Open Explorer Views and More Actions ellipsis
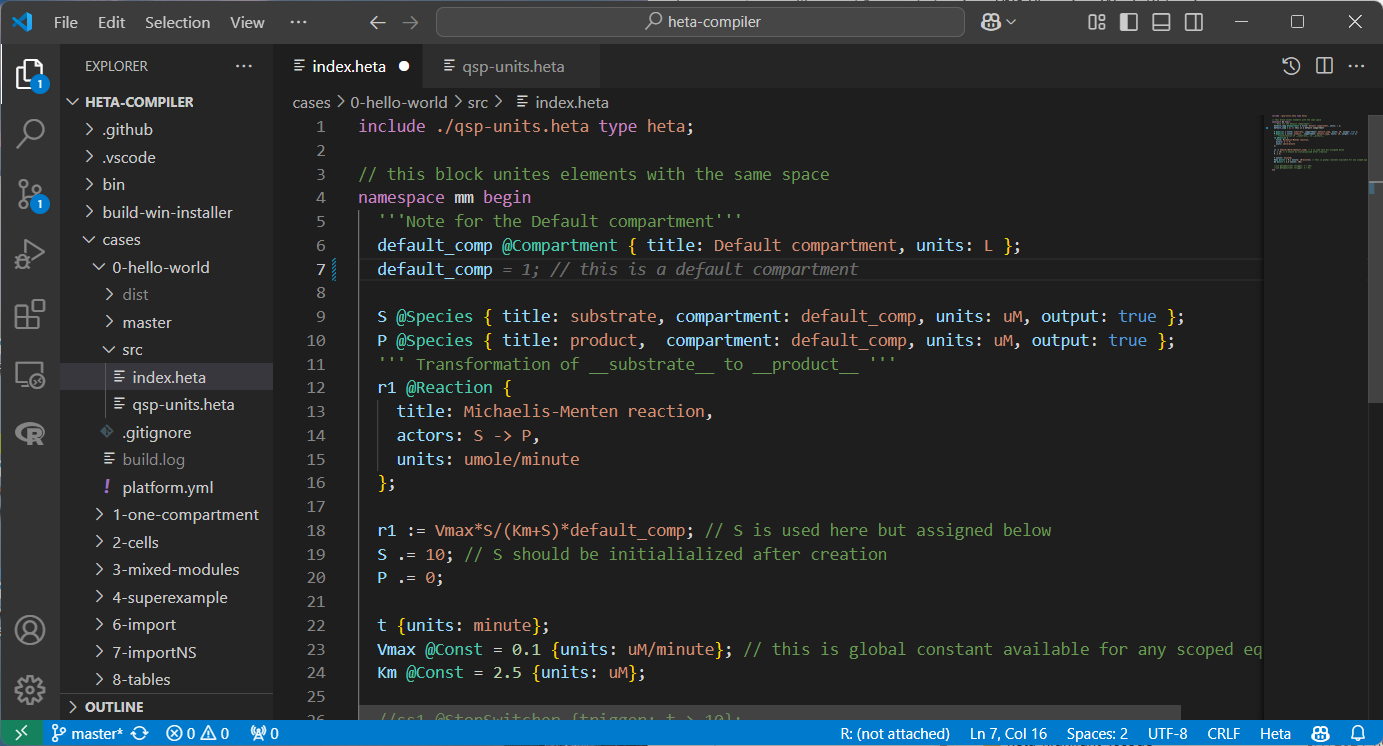This screenshot has width=1383, height=746. pos(244,66)
